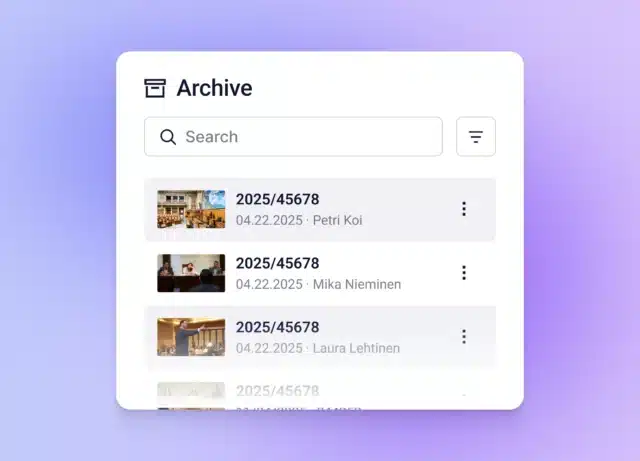
Task: Click the Laura Lehtinen author name
Action: tap(356, 348)
